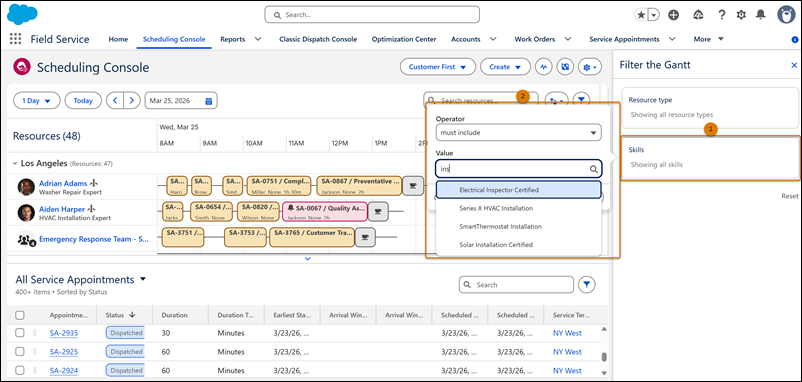
Task: Check the SA-2935 row checkbox
Action: (20, 333)
